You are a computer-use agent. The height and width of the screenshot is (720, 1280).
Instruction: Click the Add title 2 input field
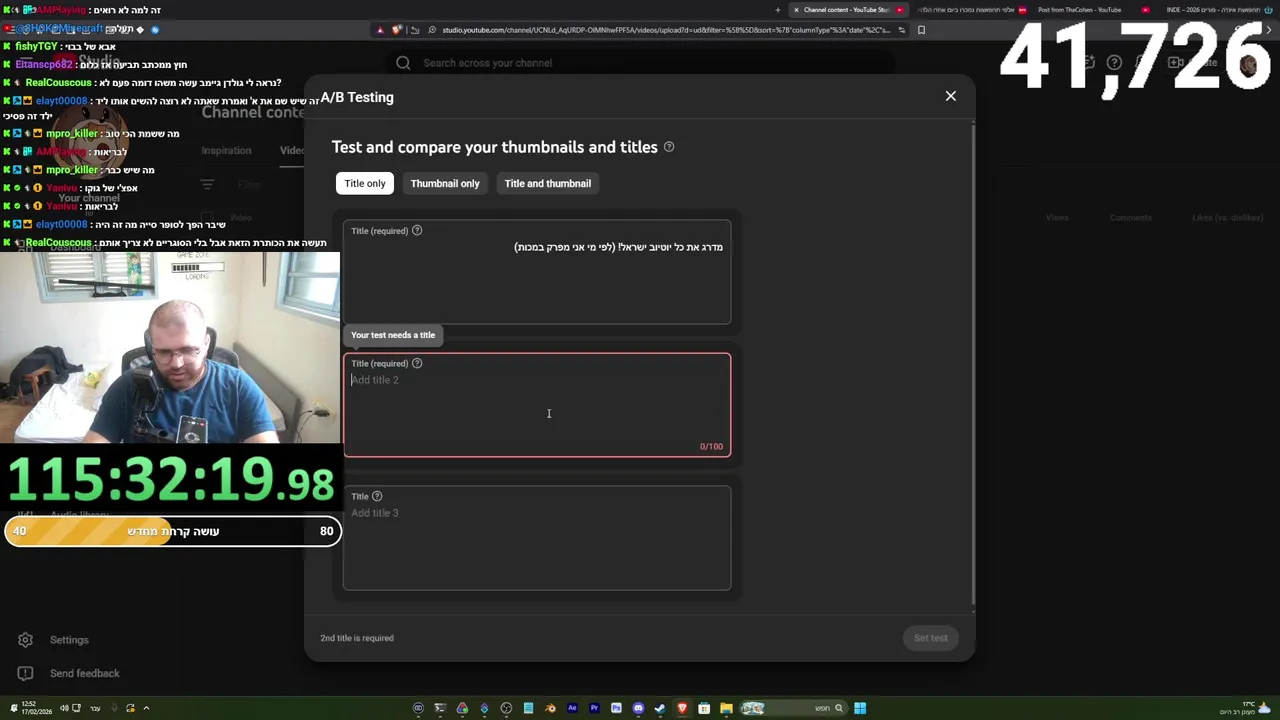tap(537, 405)
